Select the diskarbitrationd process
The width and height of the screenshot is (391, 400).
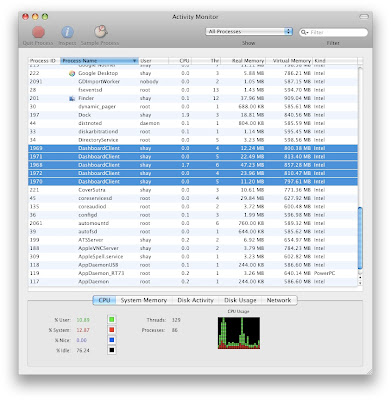[193, 132]
